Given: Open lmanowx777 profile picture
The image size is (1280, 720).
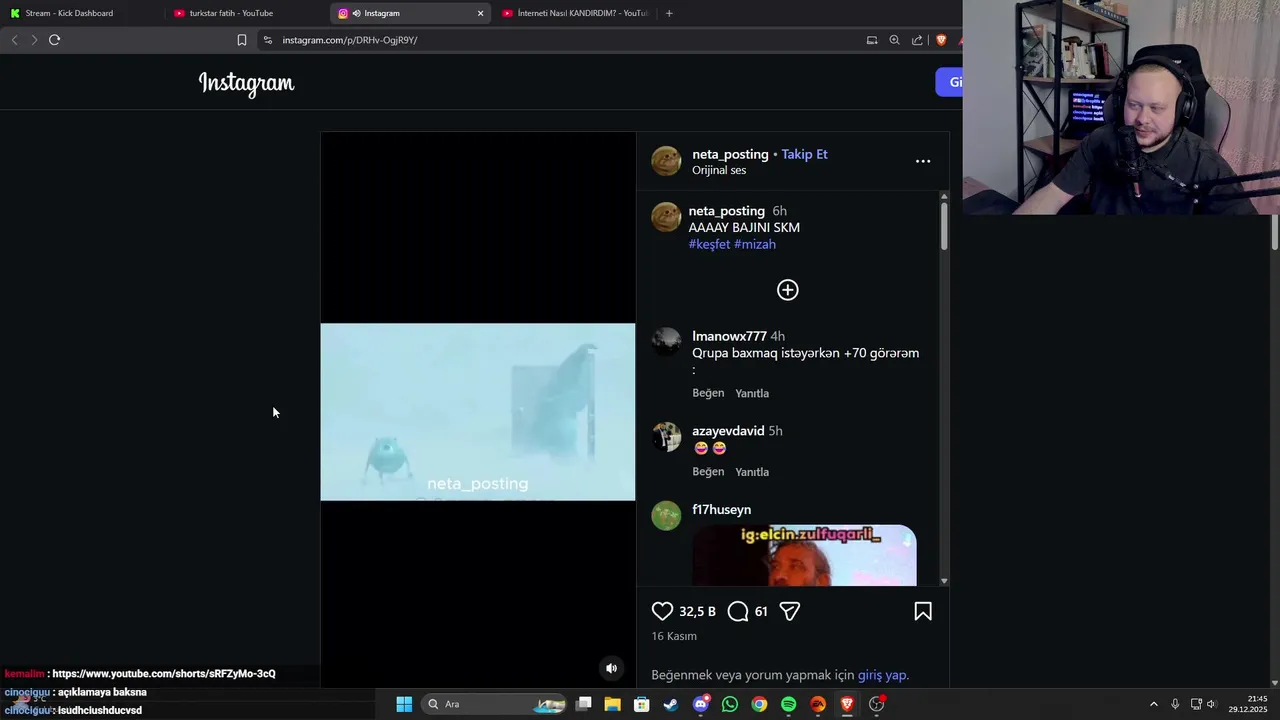Looking at the screenshot, I should coord(666,342).
